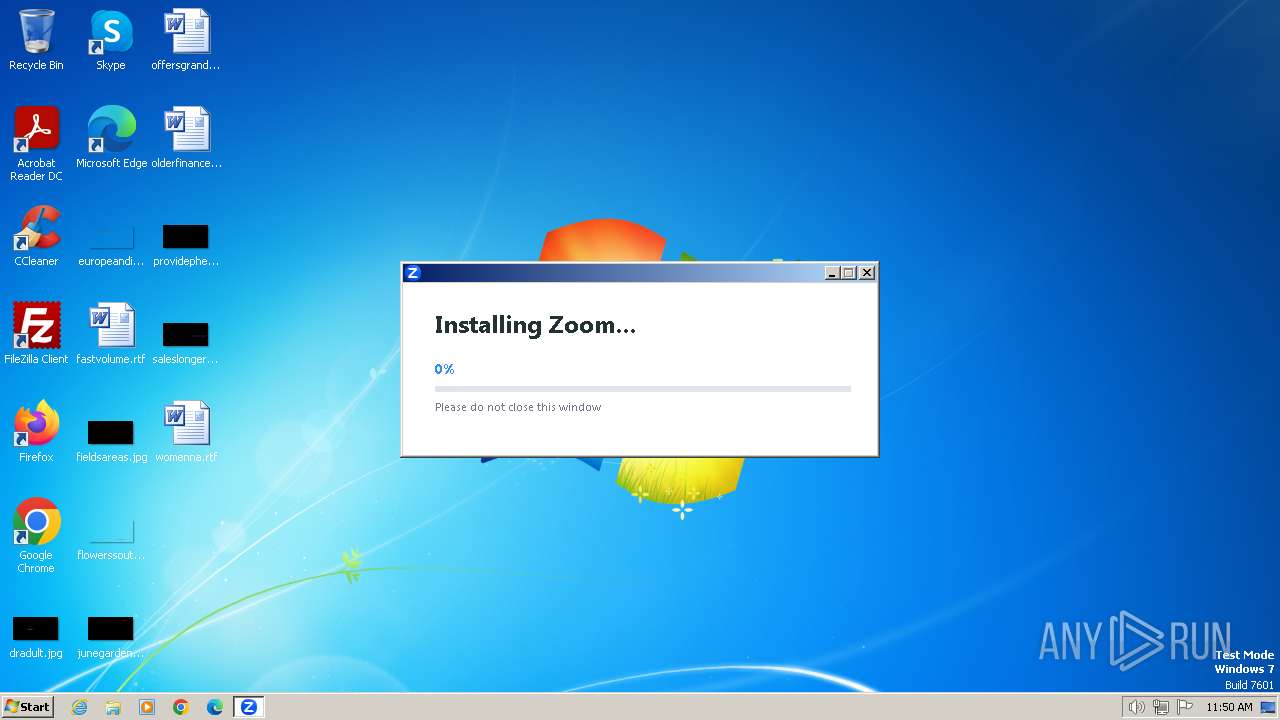Minimize the Zoom installer window
The height and width of the screenshot is (720, 1280).
click(832, 273)
